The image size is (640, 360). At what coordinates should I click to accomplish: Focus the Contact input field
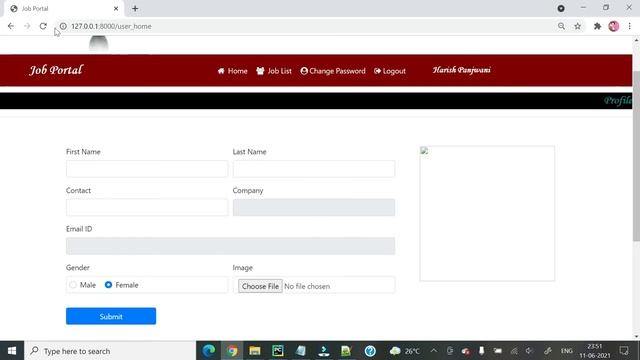click(147, 207)
